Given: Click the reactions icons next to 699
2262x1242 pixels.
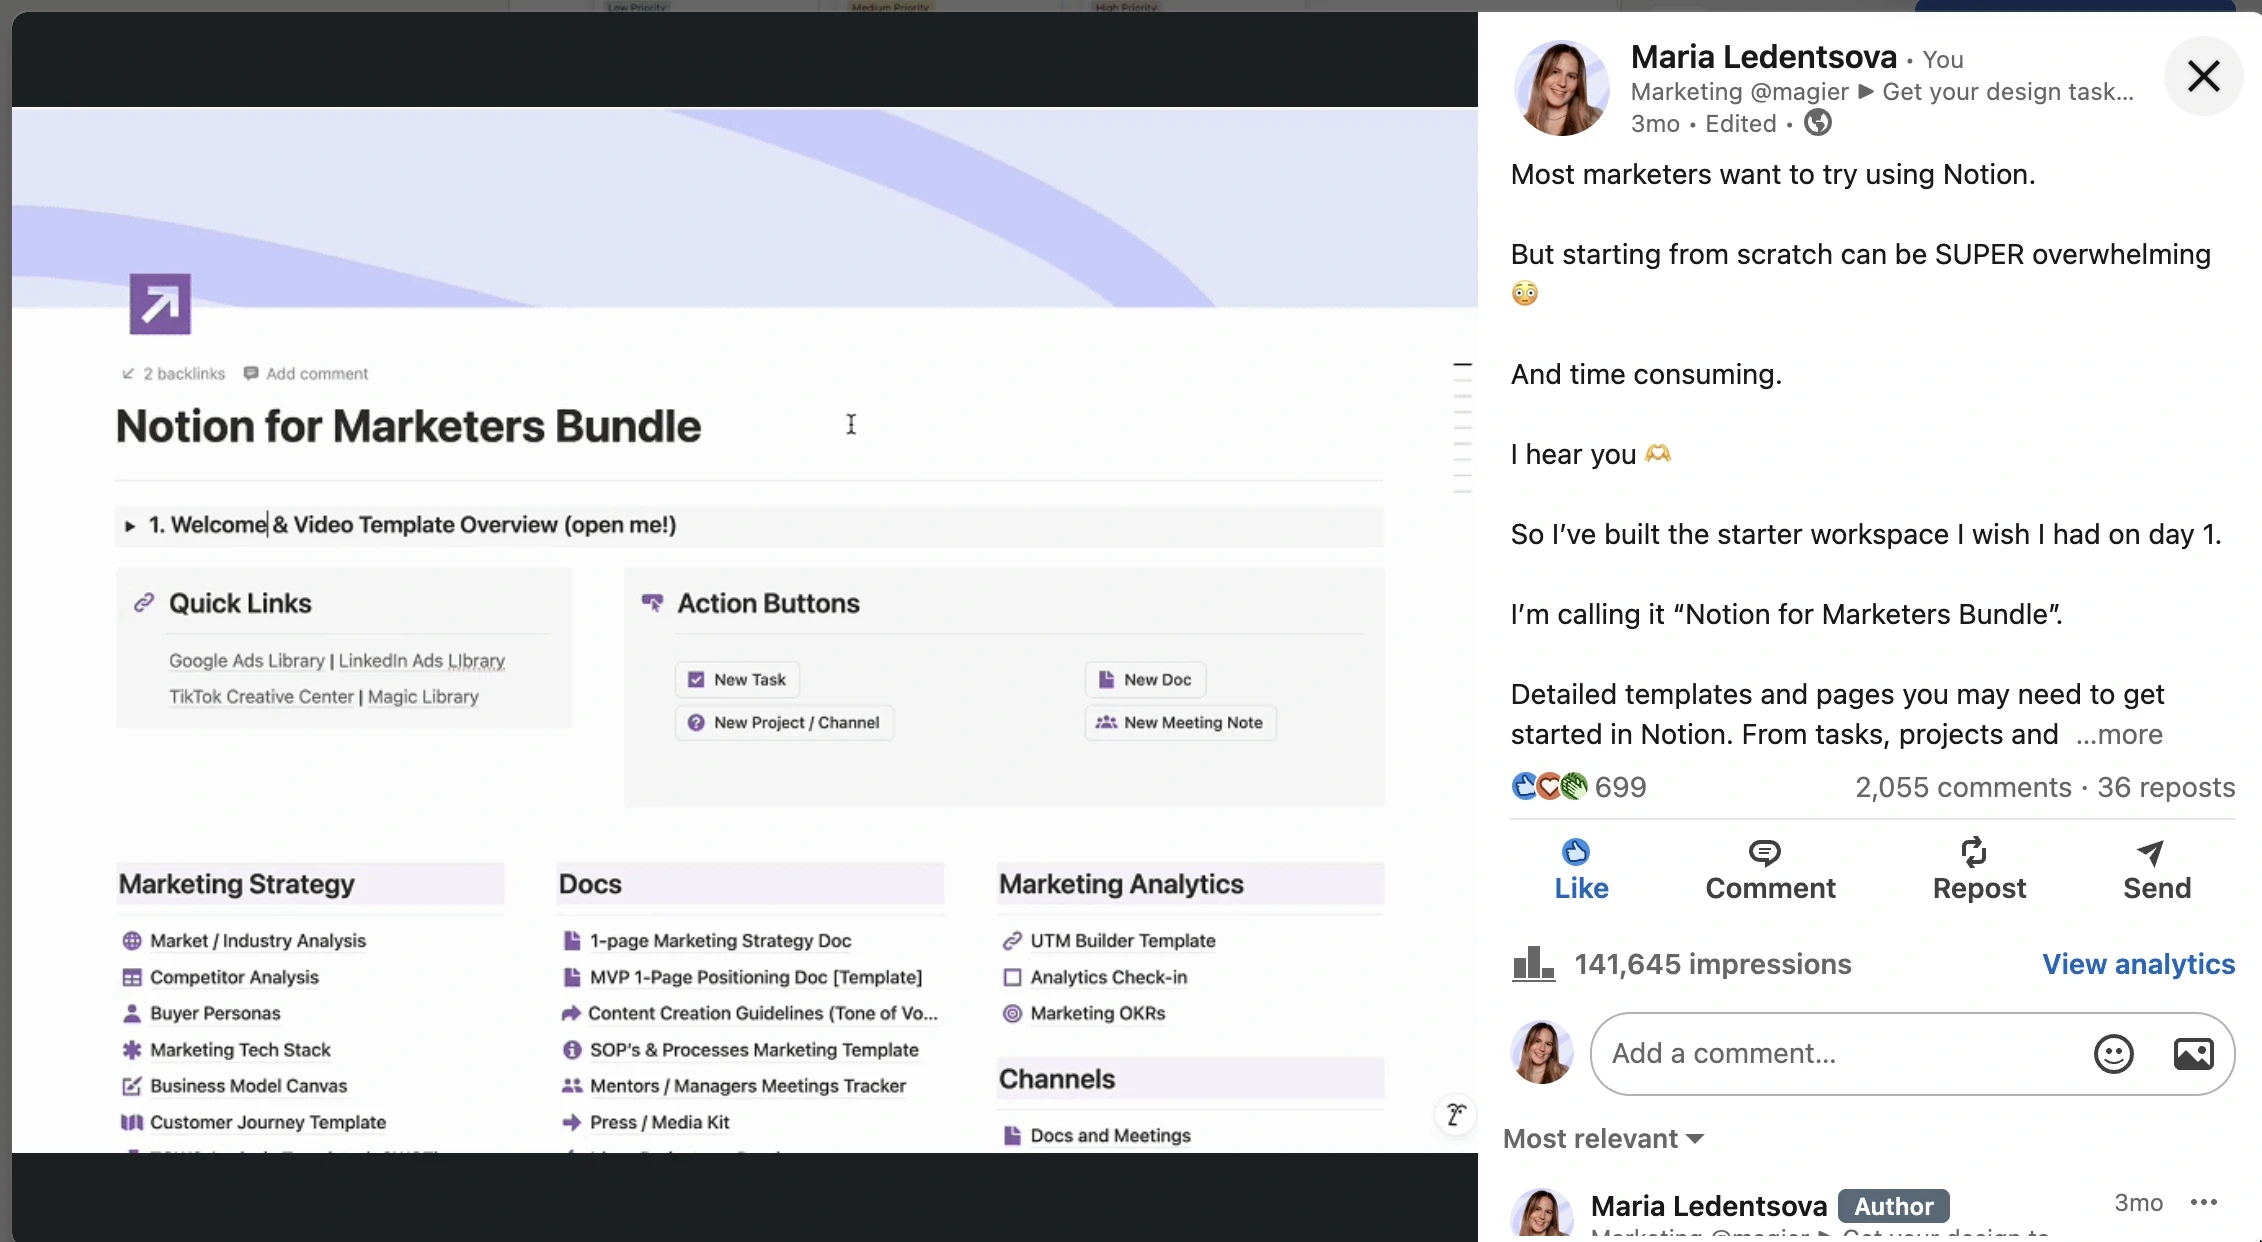Looking at the screenshot, I should 1548,787.
